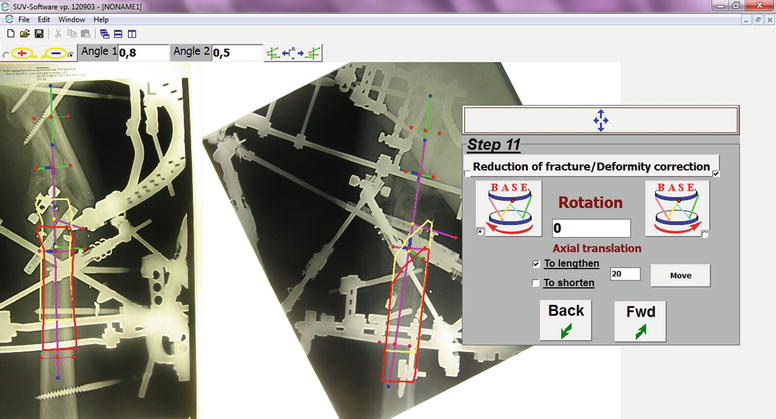Click the Fwd button to advance
The height and width of the screenshot is (419, 776).
pyautogui.click(x=639, y=322)
